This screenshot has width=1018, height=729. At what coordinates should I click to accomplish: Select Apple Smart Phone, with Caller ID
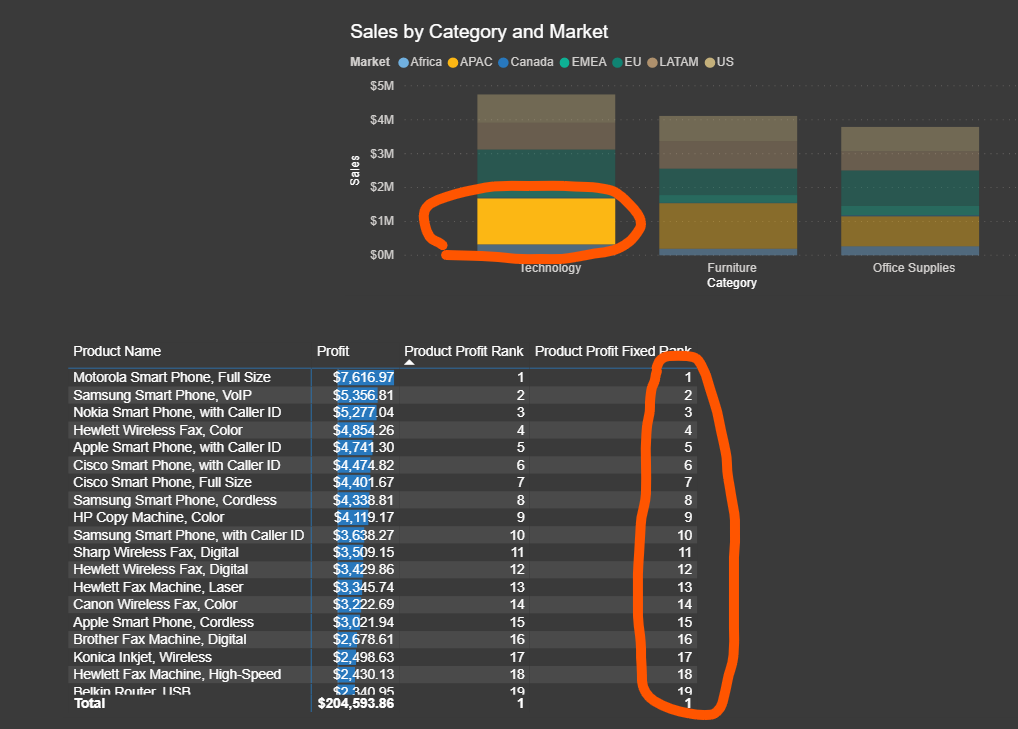(x=382, y=447)
